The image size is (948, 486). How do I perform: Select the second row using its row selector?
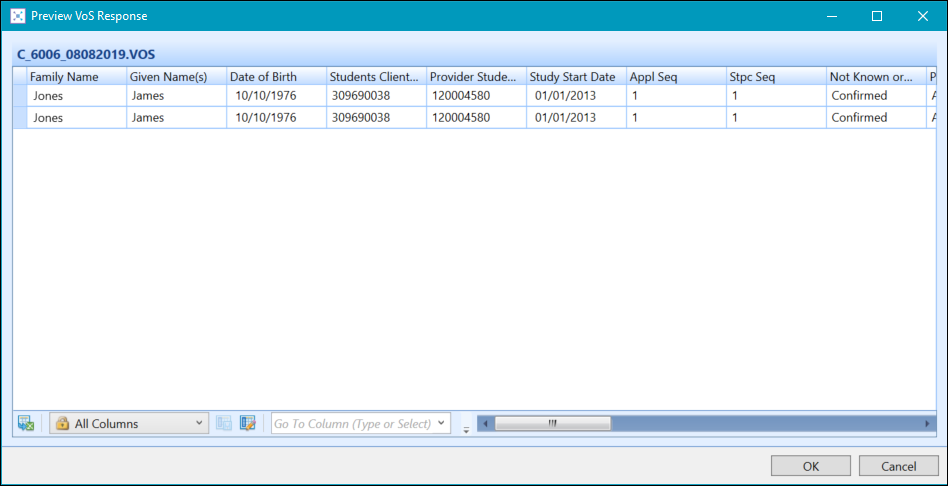pyautogui.click(x=20, y=118)
